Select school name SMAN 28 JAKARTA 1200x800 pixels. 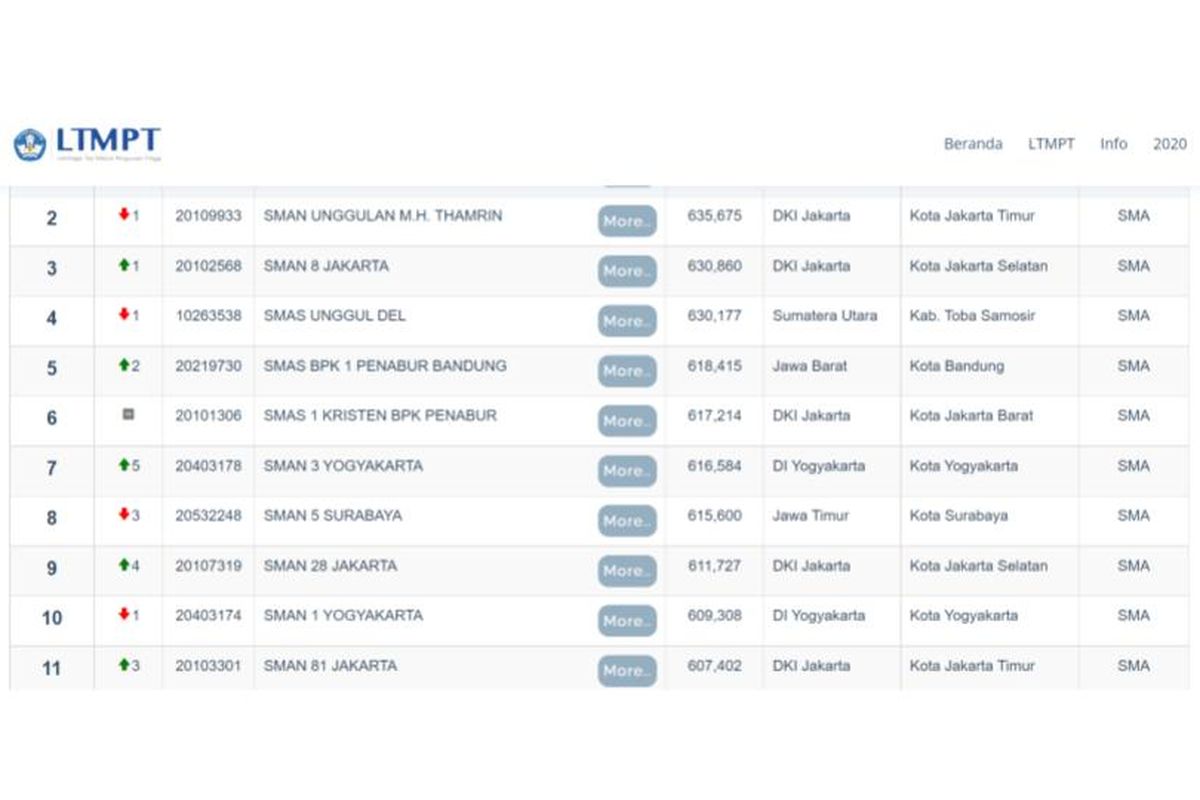click(330, 565)
